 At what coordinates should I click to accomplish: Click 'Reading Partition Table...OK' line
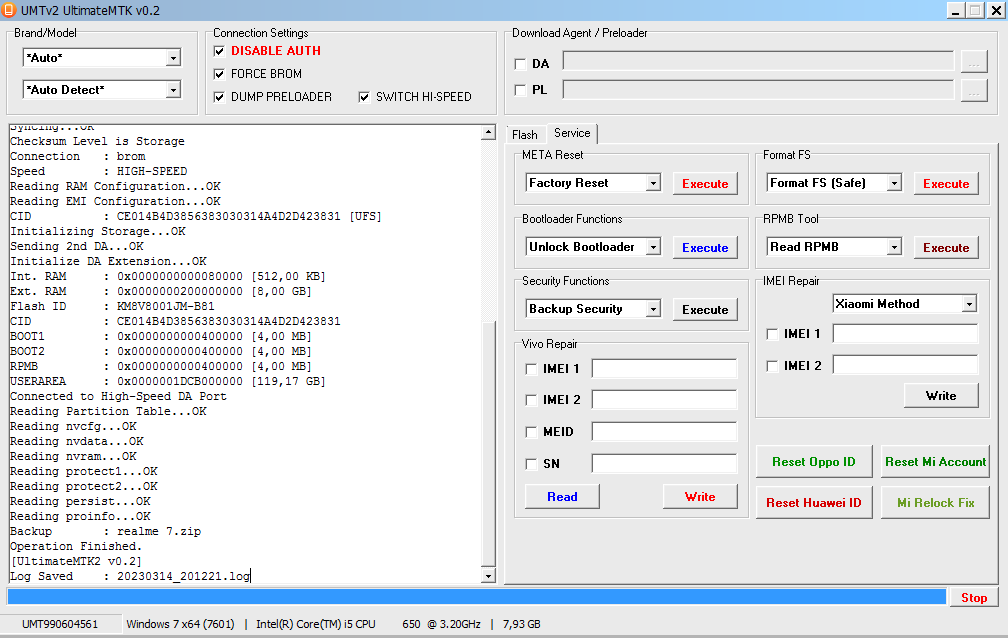pos(108,411)
